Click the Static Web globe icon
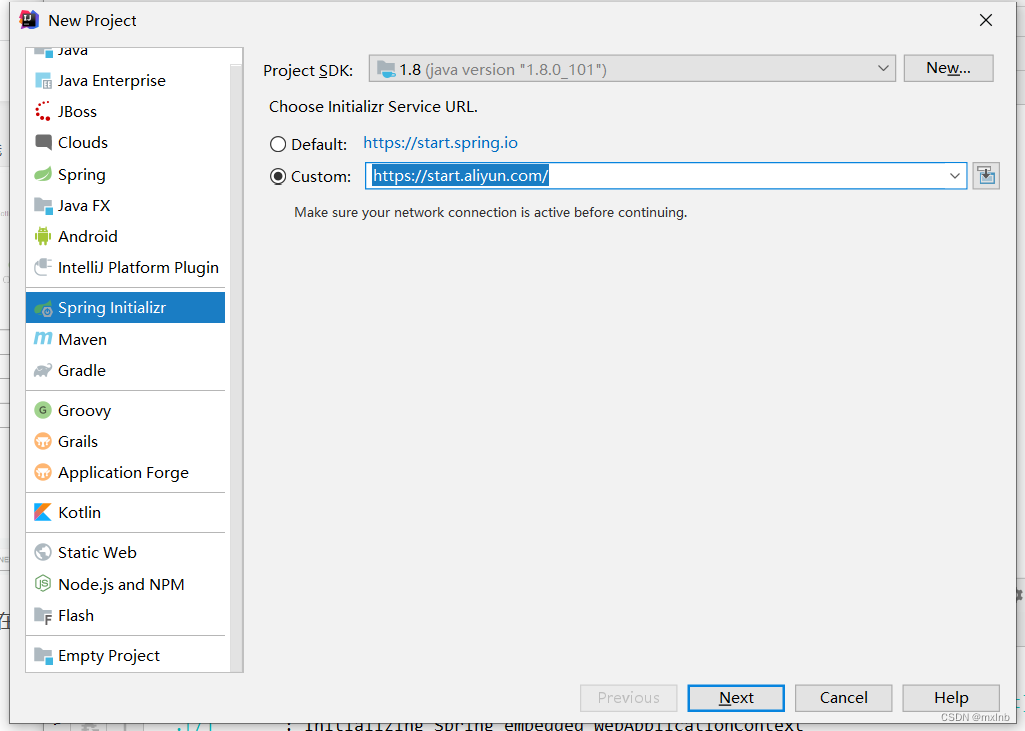 (x=43, y=552)
